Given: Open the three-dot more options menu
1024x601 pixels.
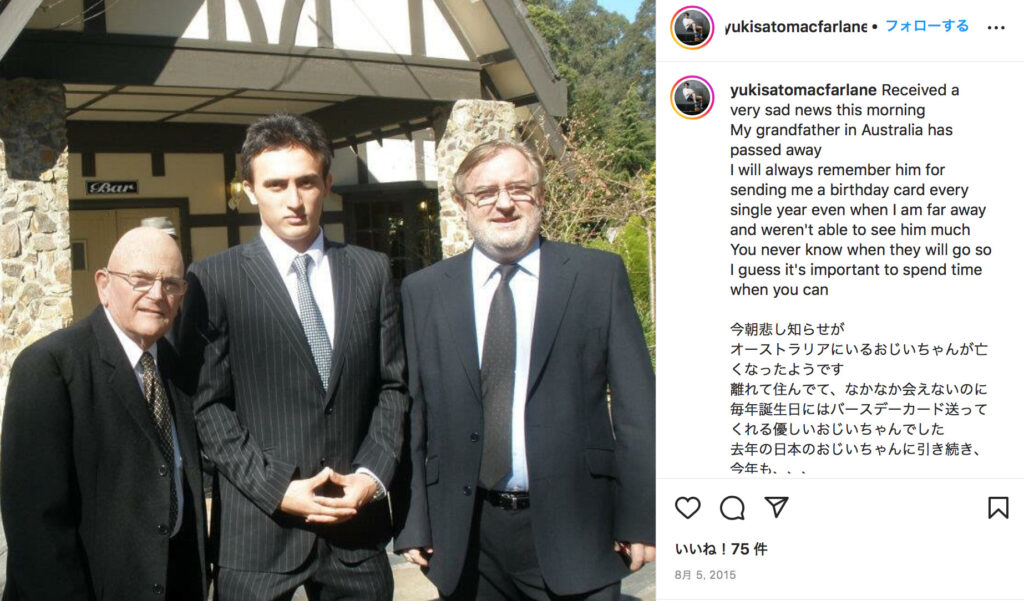Looking at the screenshot, I should click(x=996, y=27).
